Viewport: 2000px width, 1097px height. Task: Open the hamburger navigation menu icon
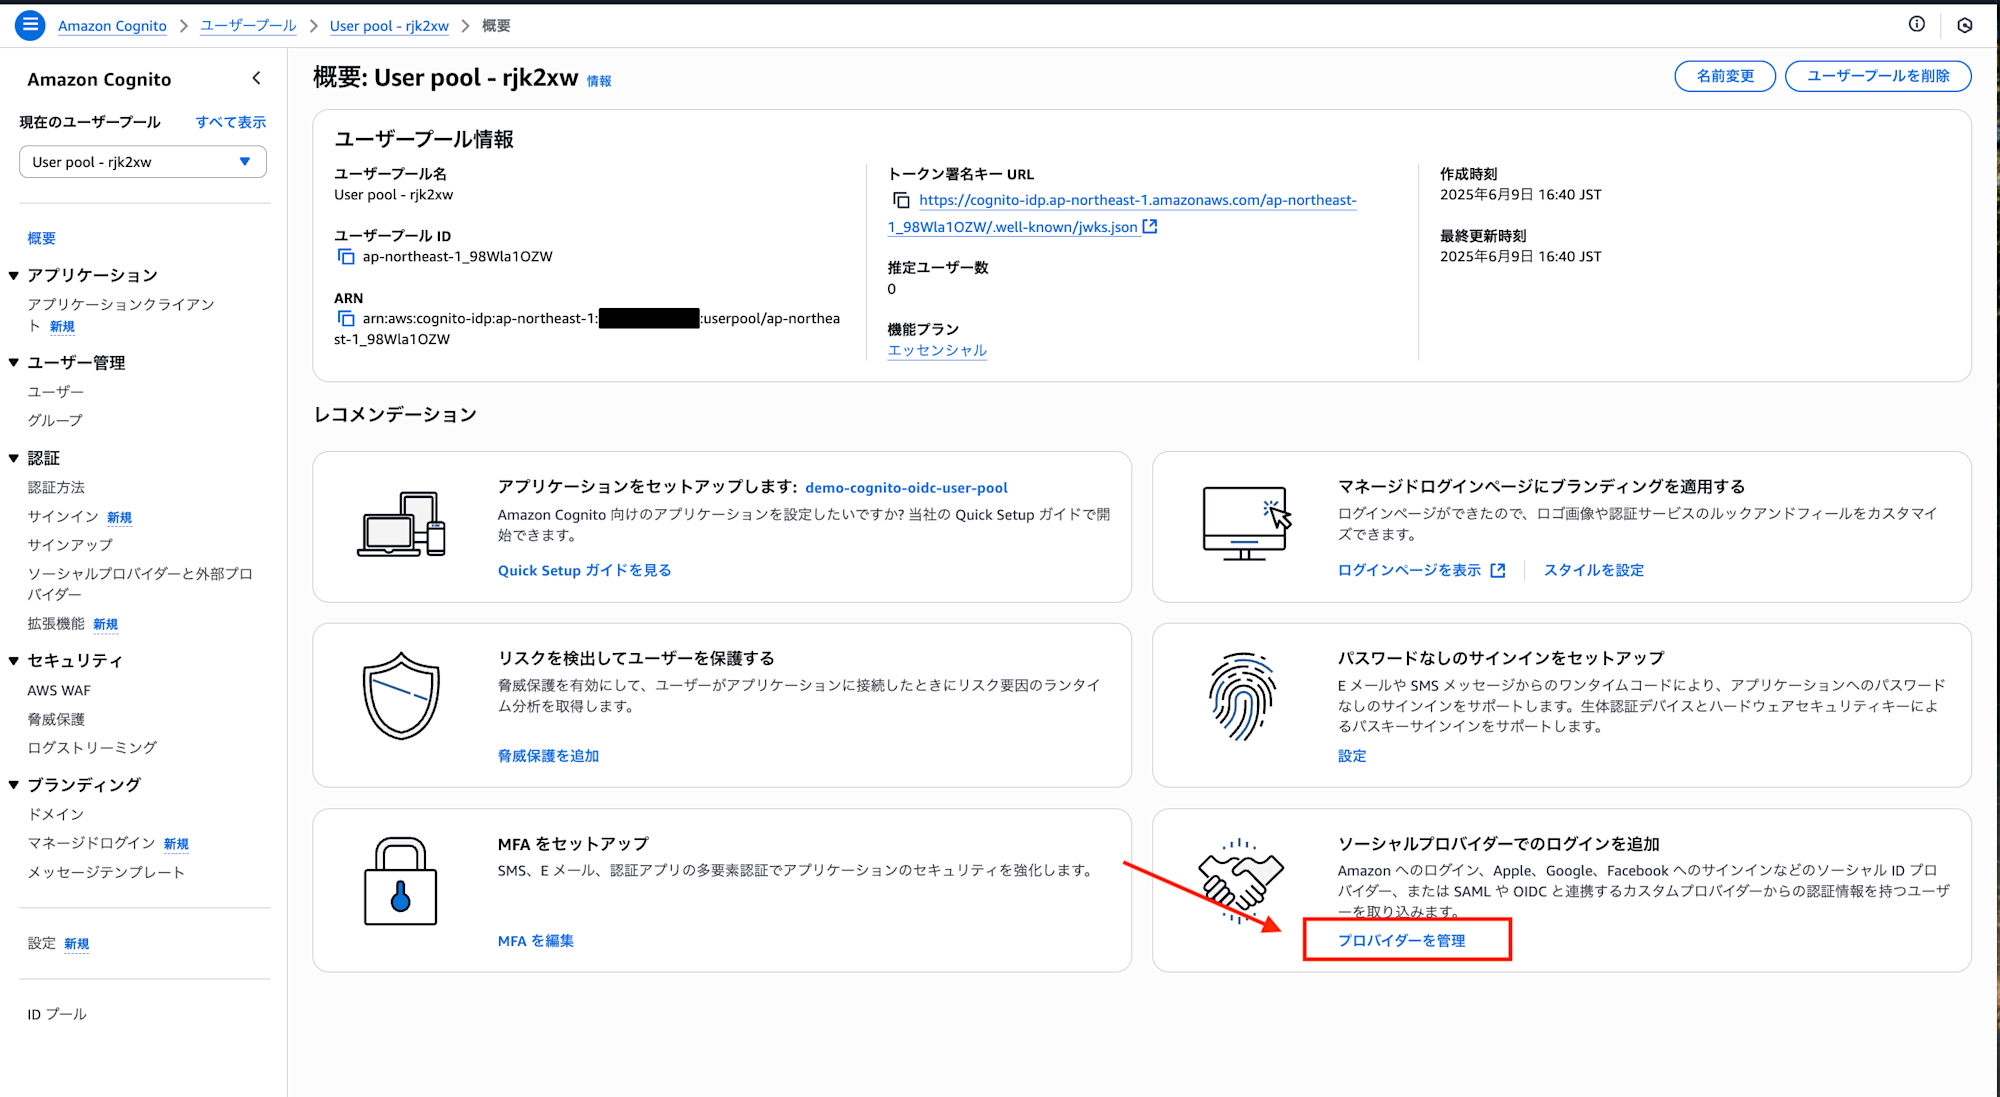[x=30, y=25]
